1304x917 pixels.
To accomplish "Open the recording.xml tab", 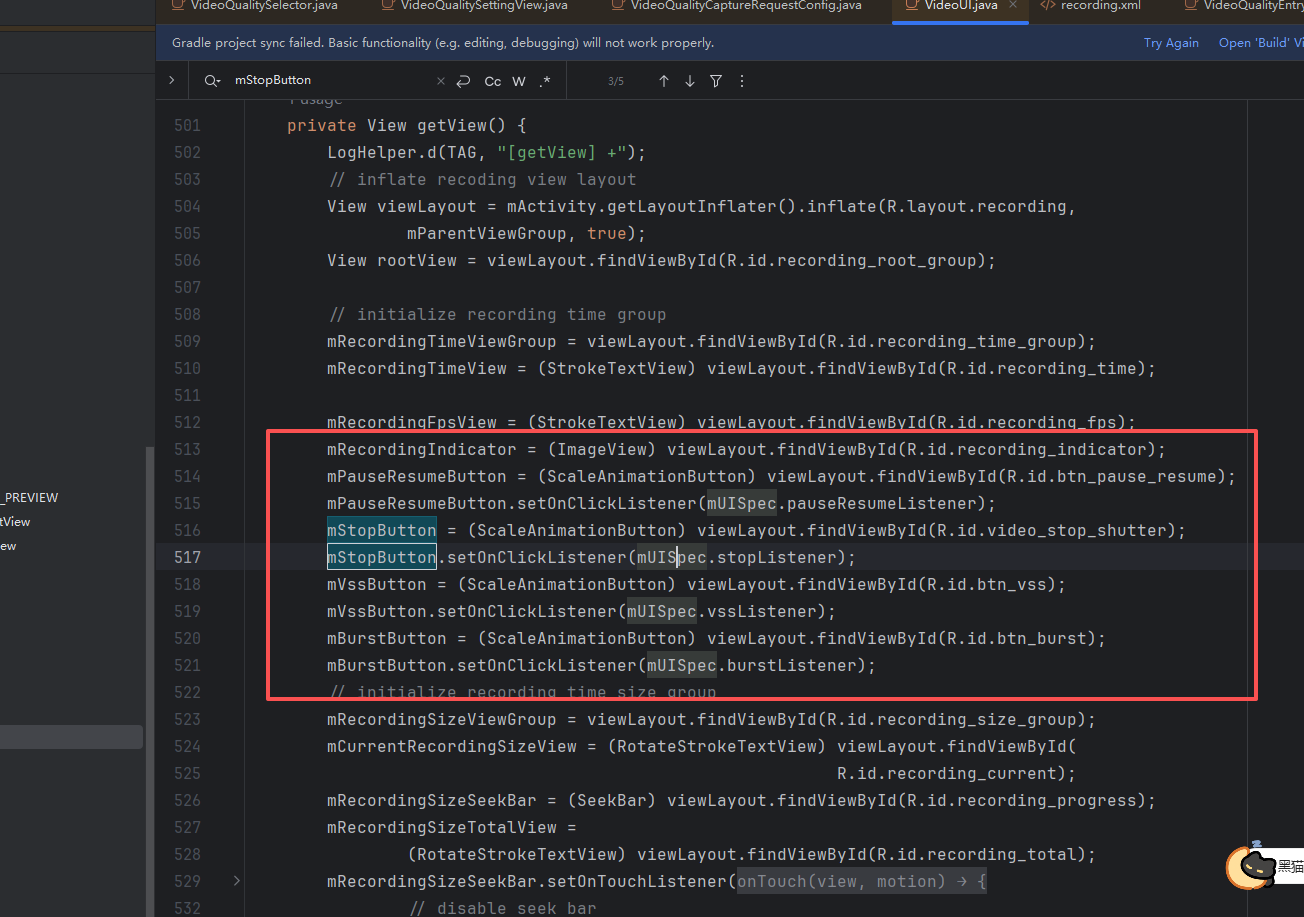I will (1090, 5).
